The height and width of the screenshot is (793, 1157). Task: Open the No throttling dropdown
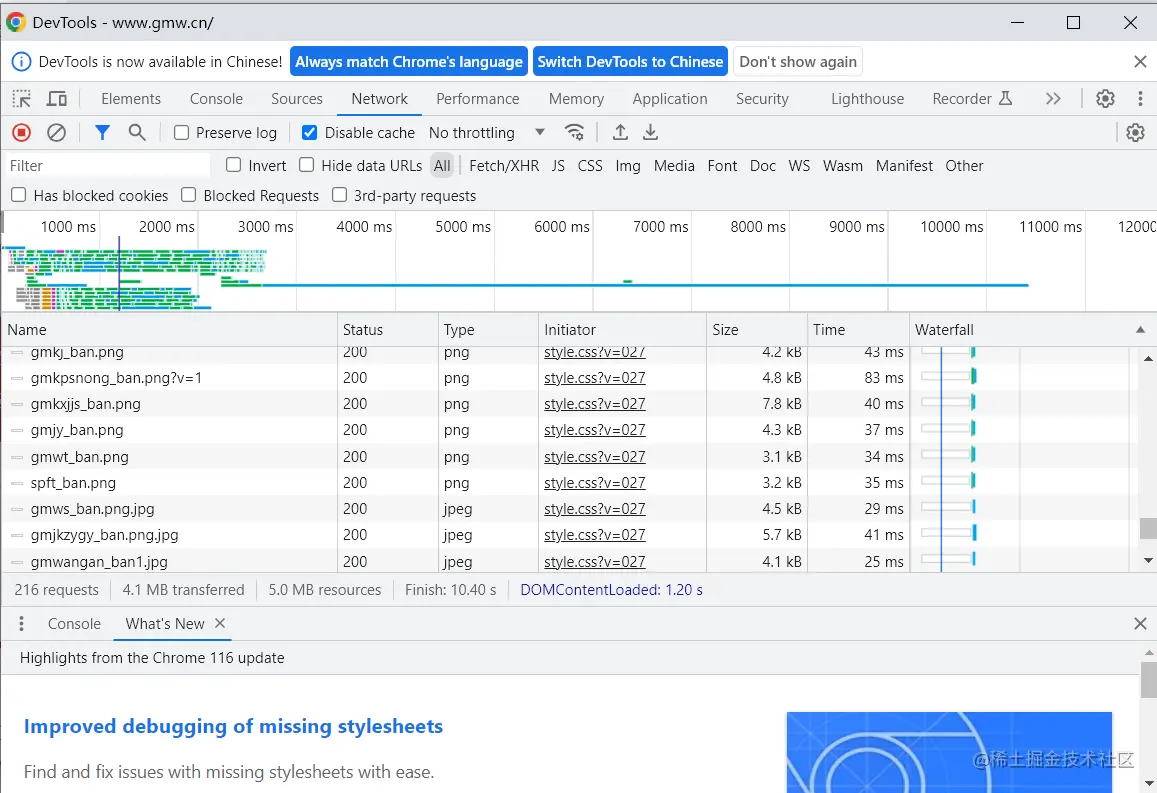click(x=487, y=132)
